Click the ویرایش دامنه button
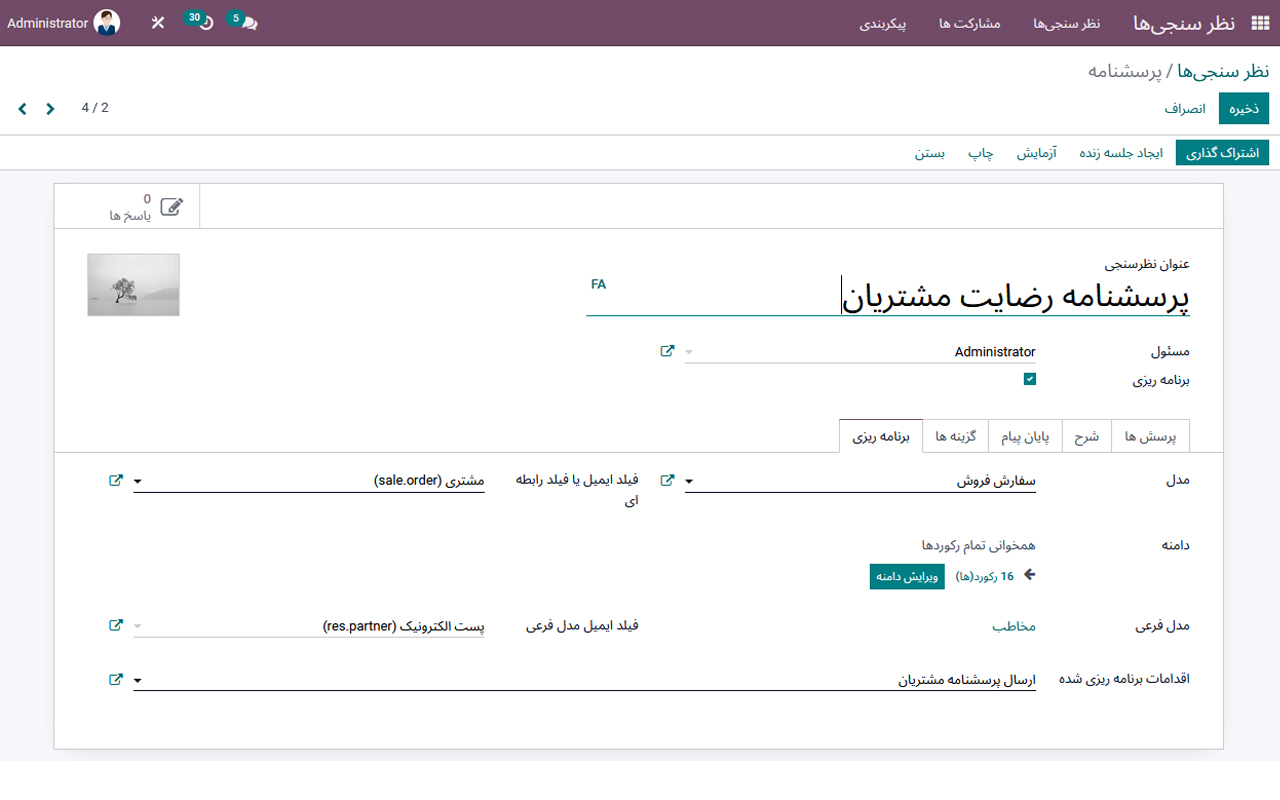Screen dimensions: 1280x800 [906, 576]
